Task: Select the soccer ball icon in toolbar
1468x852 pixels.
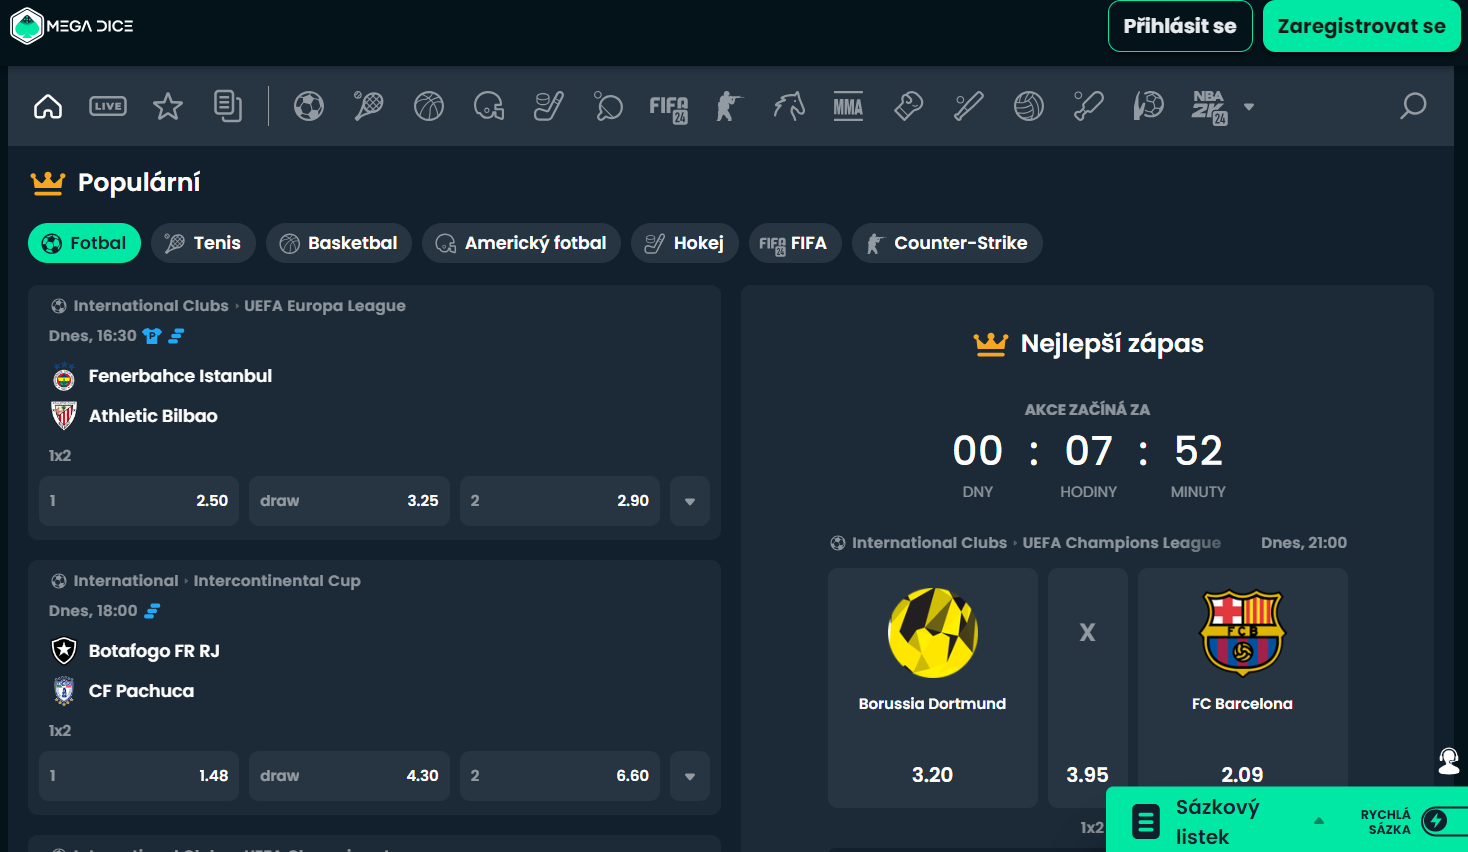Action: point(309,106)
